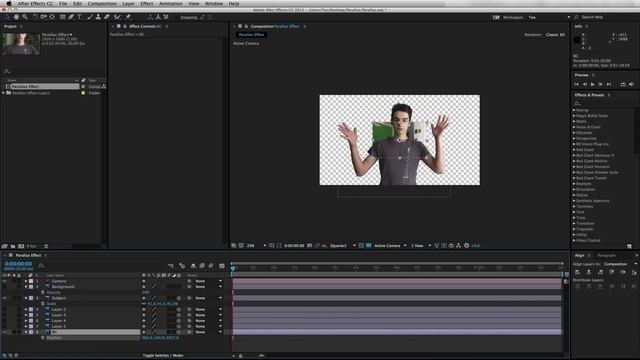The image size is (640, 360).
Task: Select the Brush tool
Action: pos(90,17)
